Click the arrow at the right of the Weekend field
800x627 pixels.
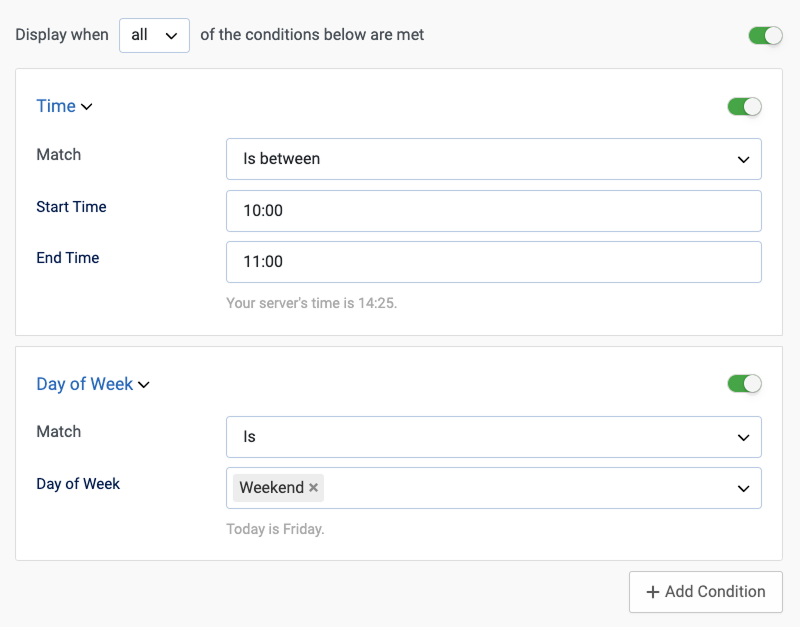pyautogui.click(x=743, y=488)
